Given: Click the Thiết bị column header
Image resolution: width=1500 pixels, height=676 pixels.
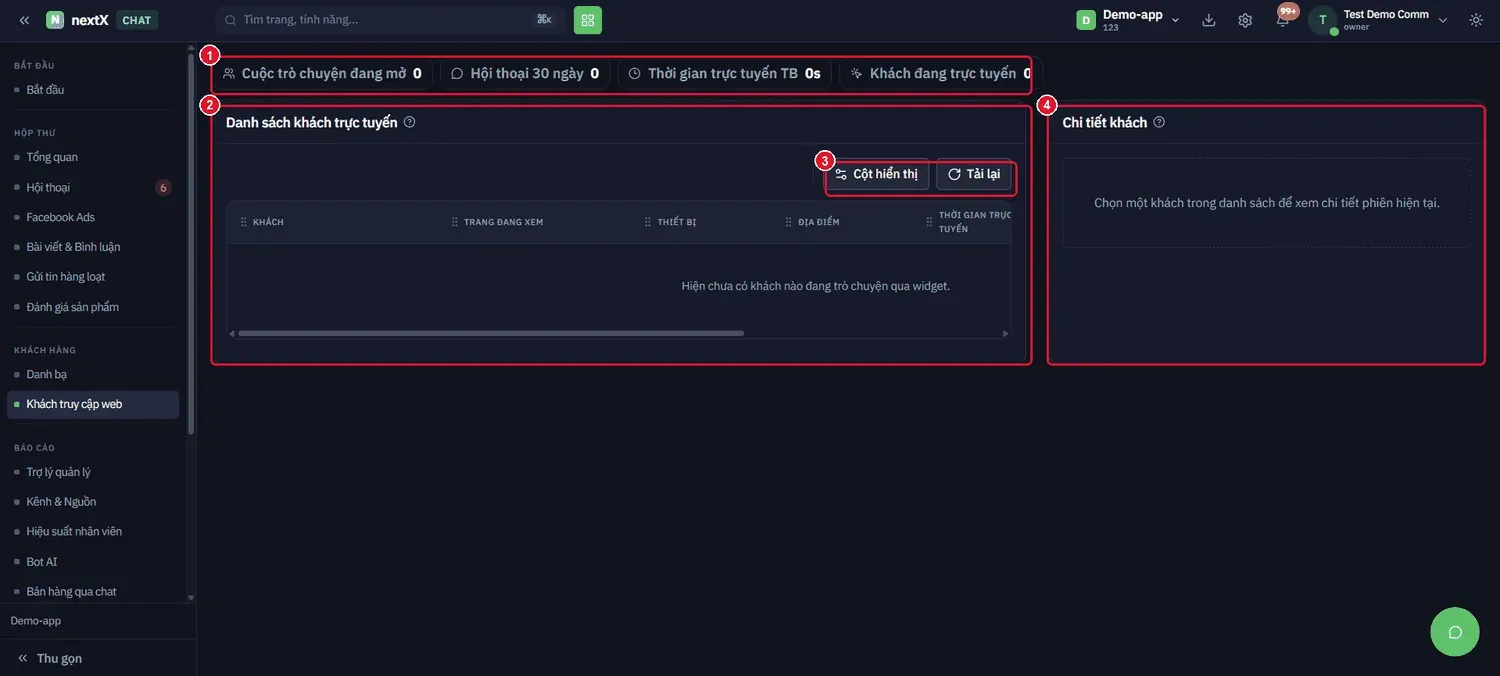Looking at the screenshot, I should (677, 222).
